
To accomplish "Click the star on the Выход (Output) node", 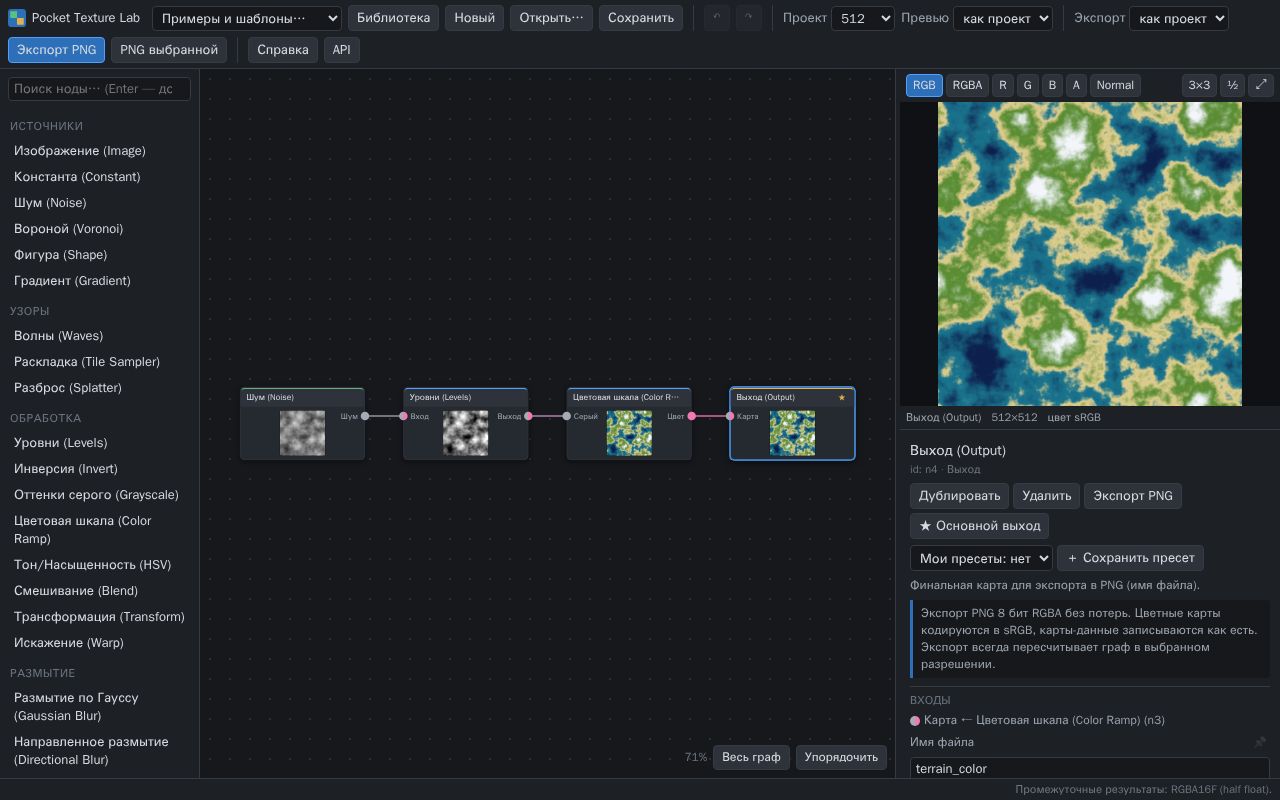I will 842,397.
